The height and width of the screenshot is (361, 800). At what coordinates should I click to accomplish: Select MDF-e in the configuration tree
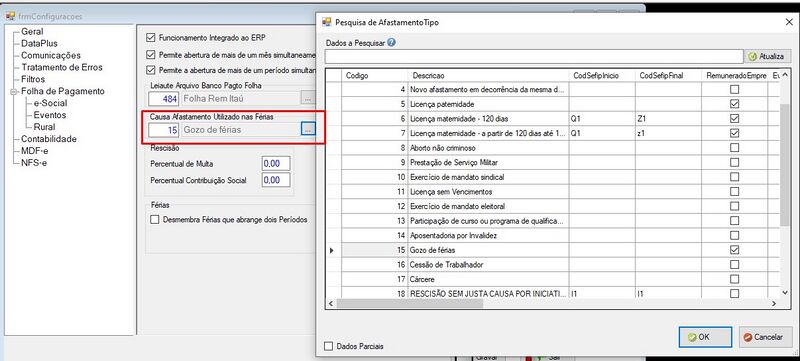point(34,151)
